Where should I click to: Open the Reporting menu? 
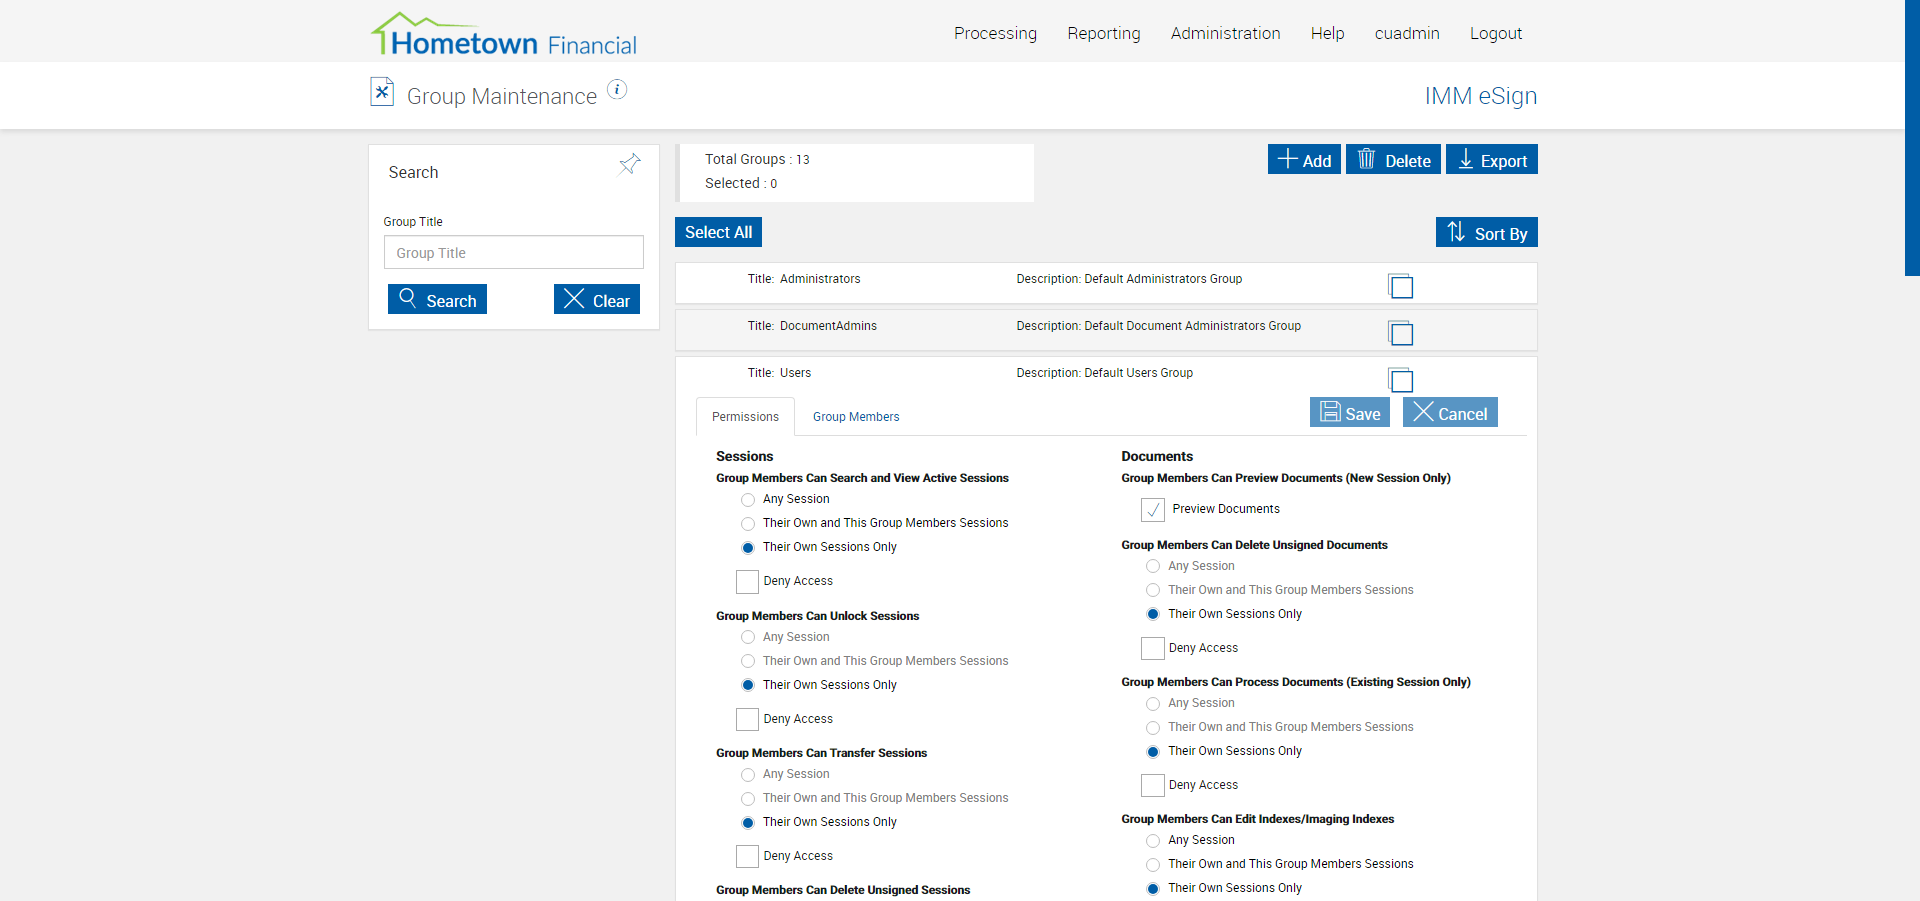1103,33
